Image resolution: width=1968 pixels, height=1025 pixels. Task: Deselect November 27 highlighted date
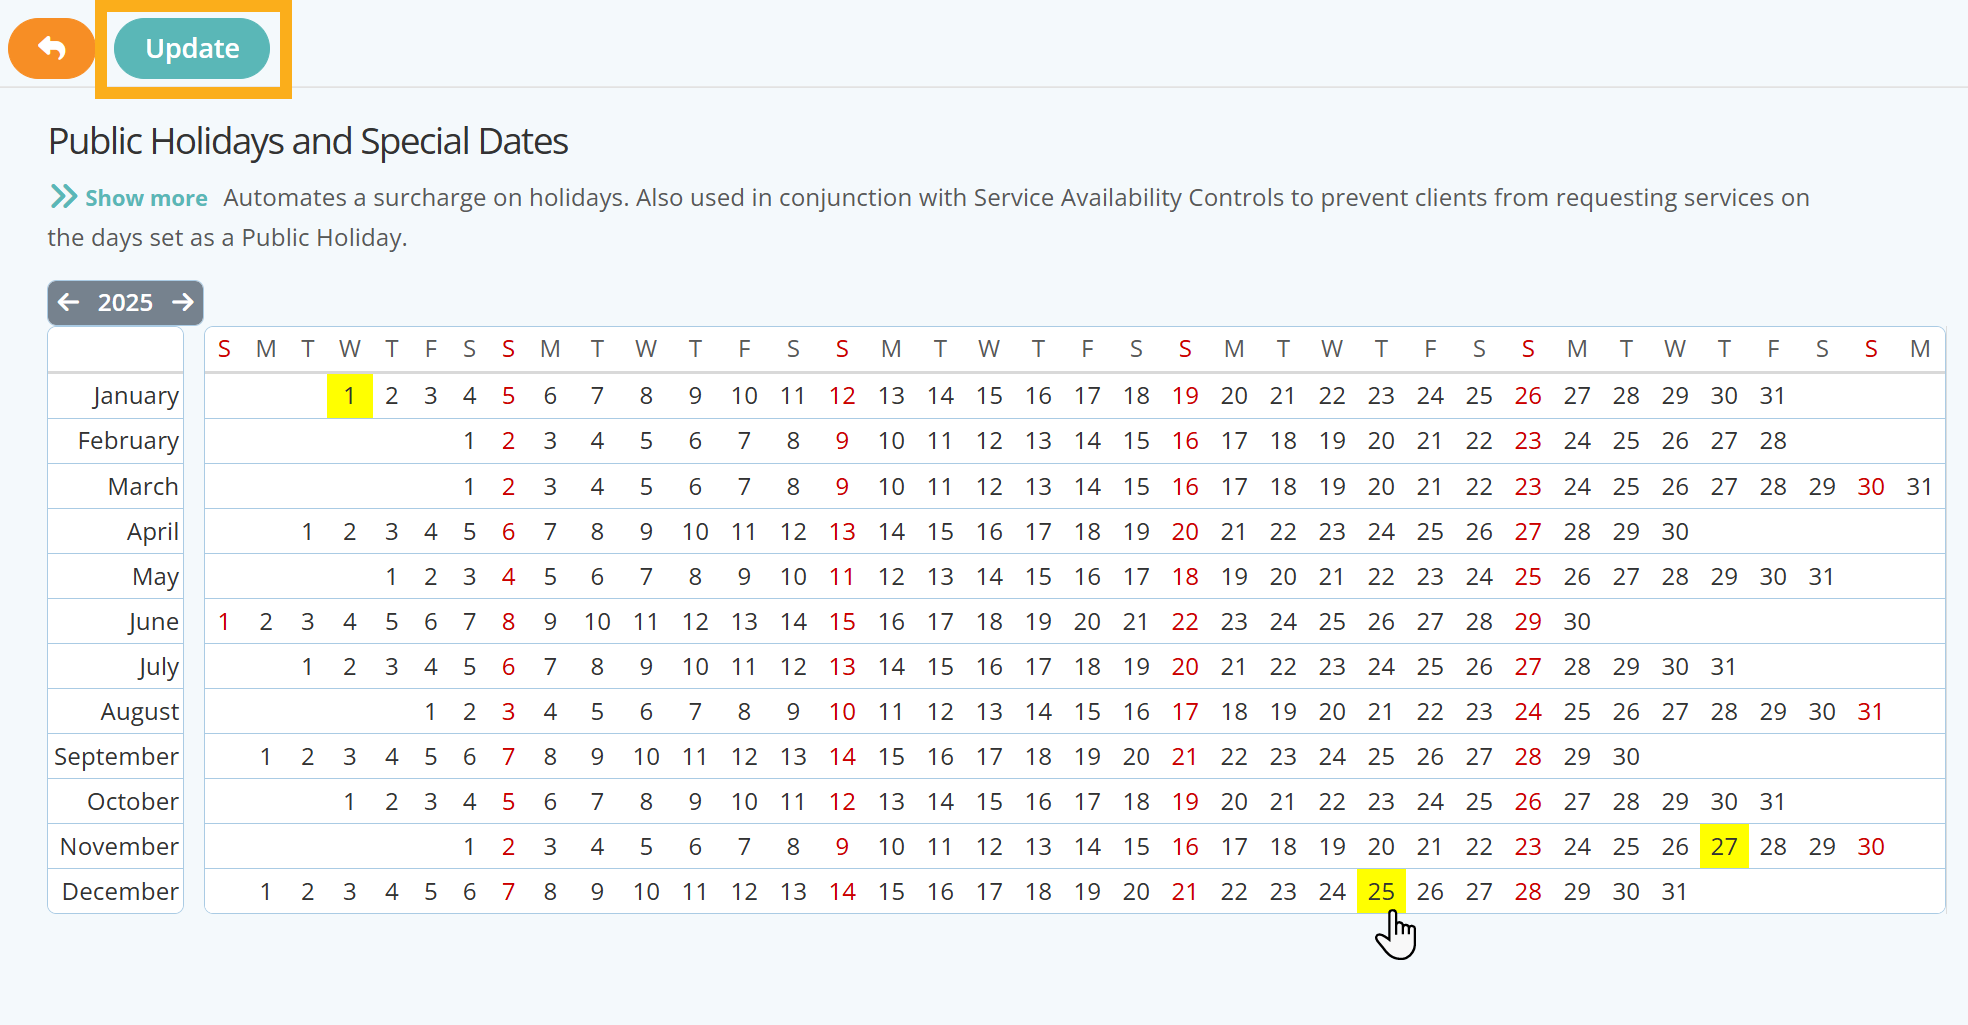[1724, 846]
